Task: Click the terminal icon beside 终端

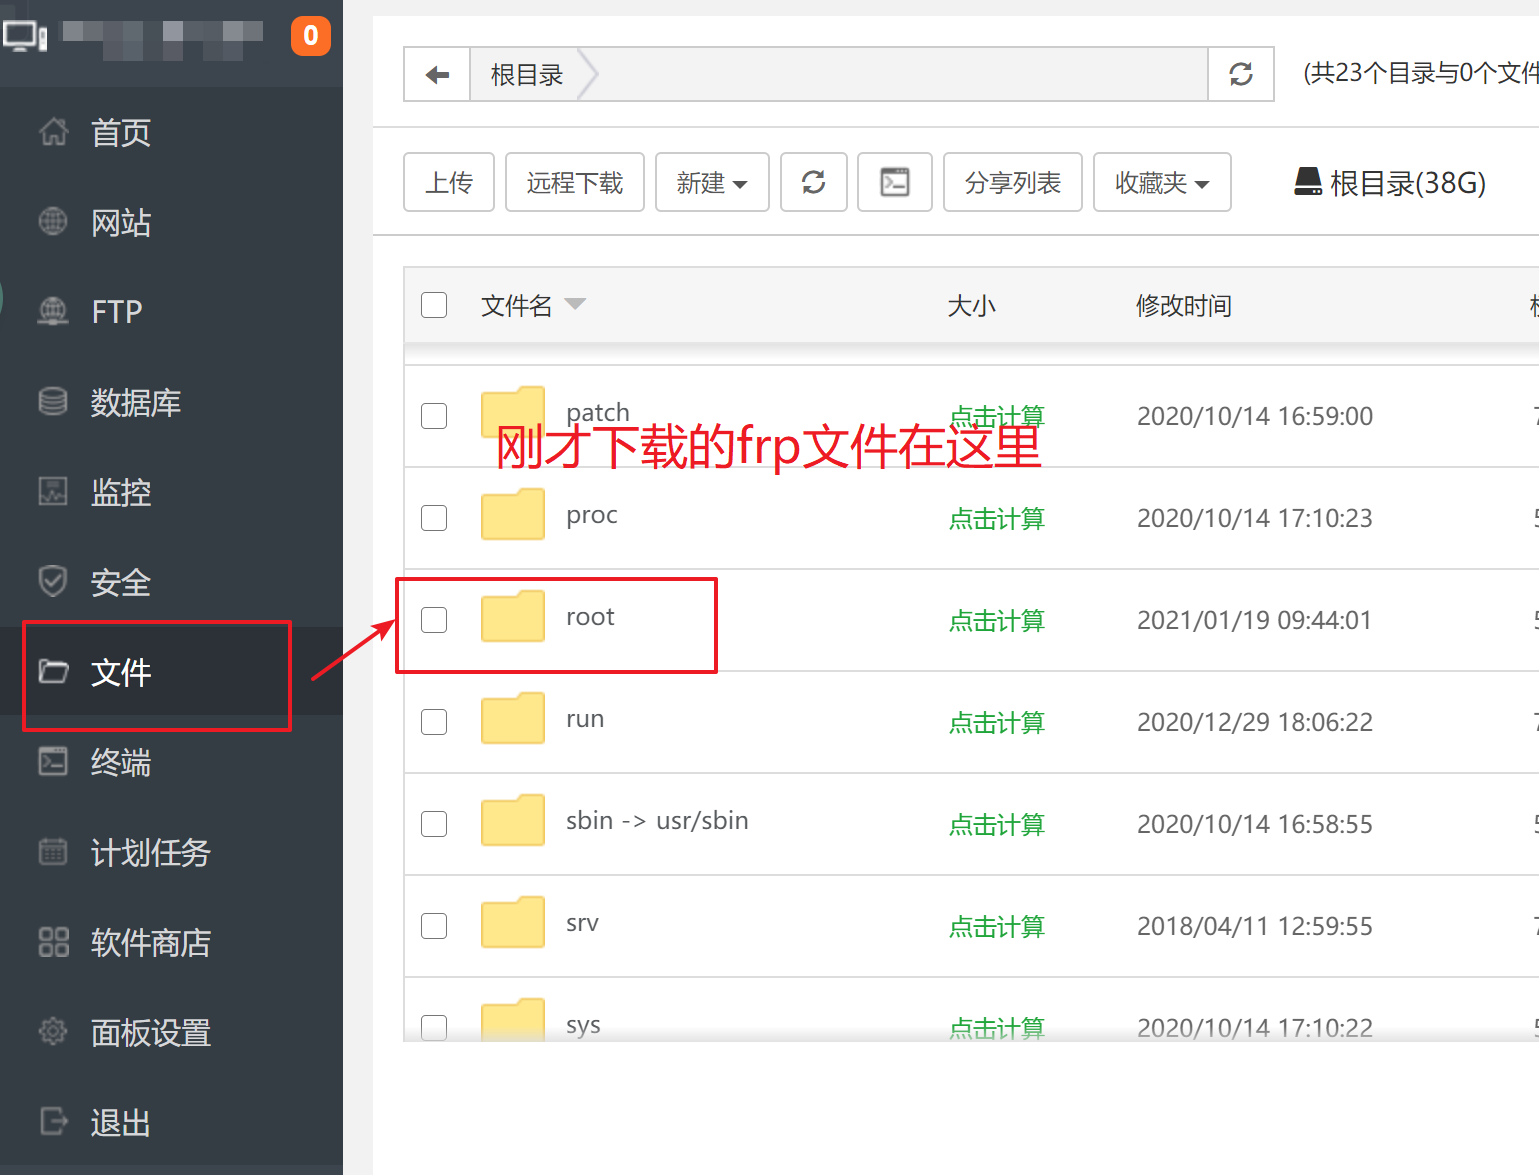Action: click(53, 761)
